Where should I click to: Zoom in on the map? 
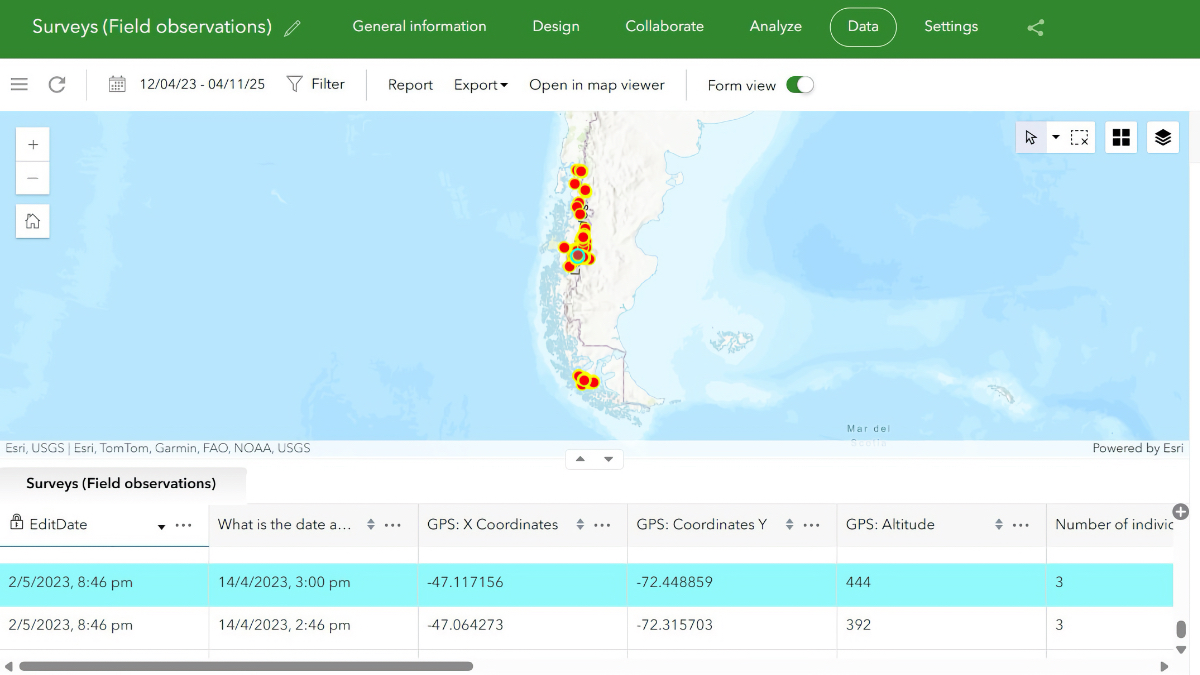33,145
